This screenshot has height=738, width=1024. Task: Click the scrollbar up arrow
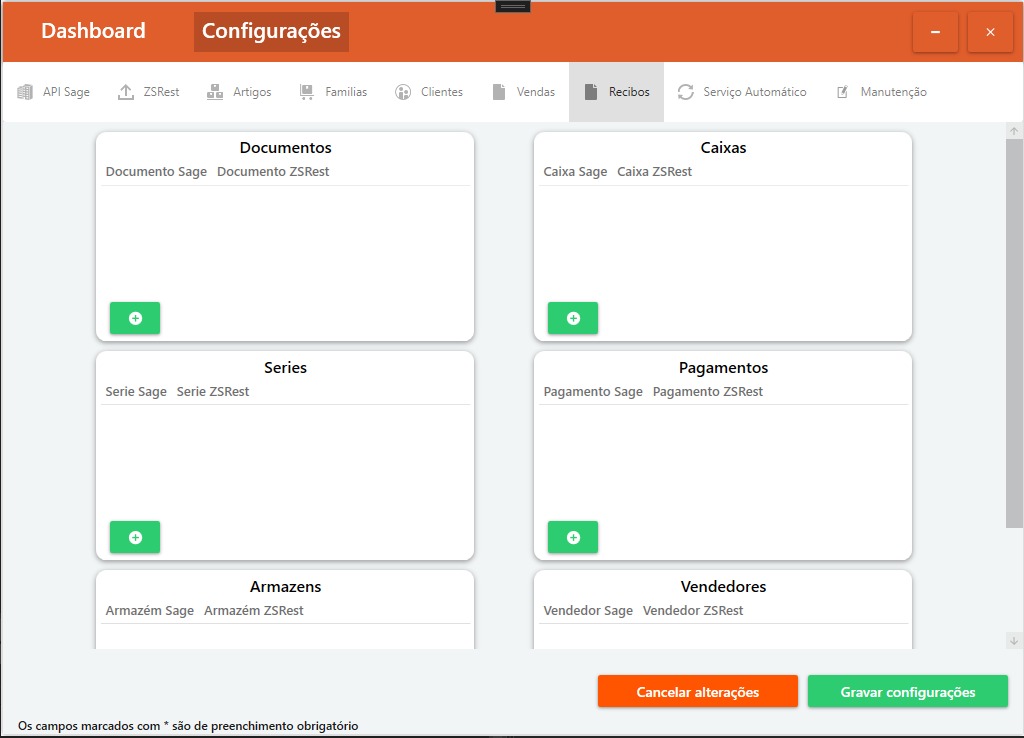tap(1014, 131)
